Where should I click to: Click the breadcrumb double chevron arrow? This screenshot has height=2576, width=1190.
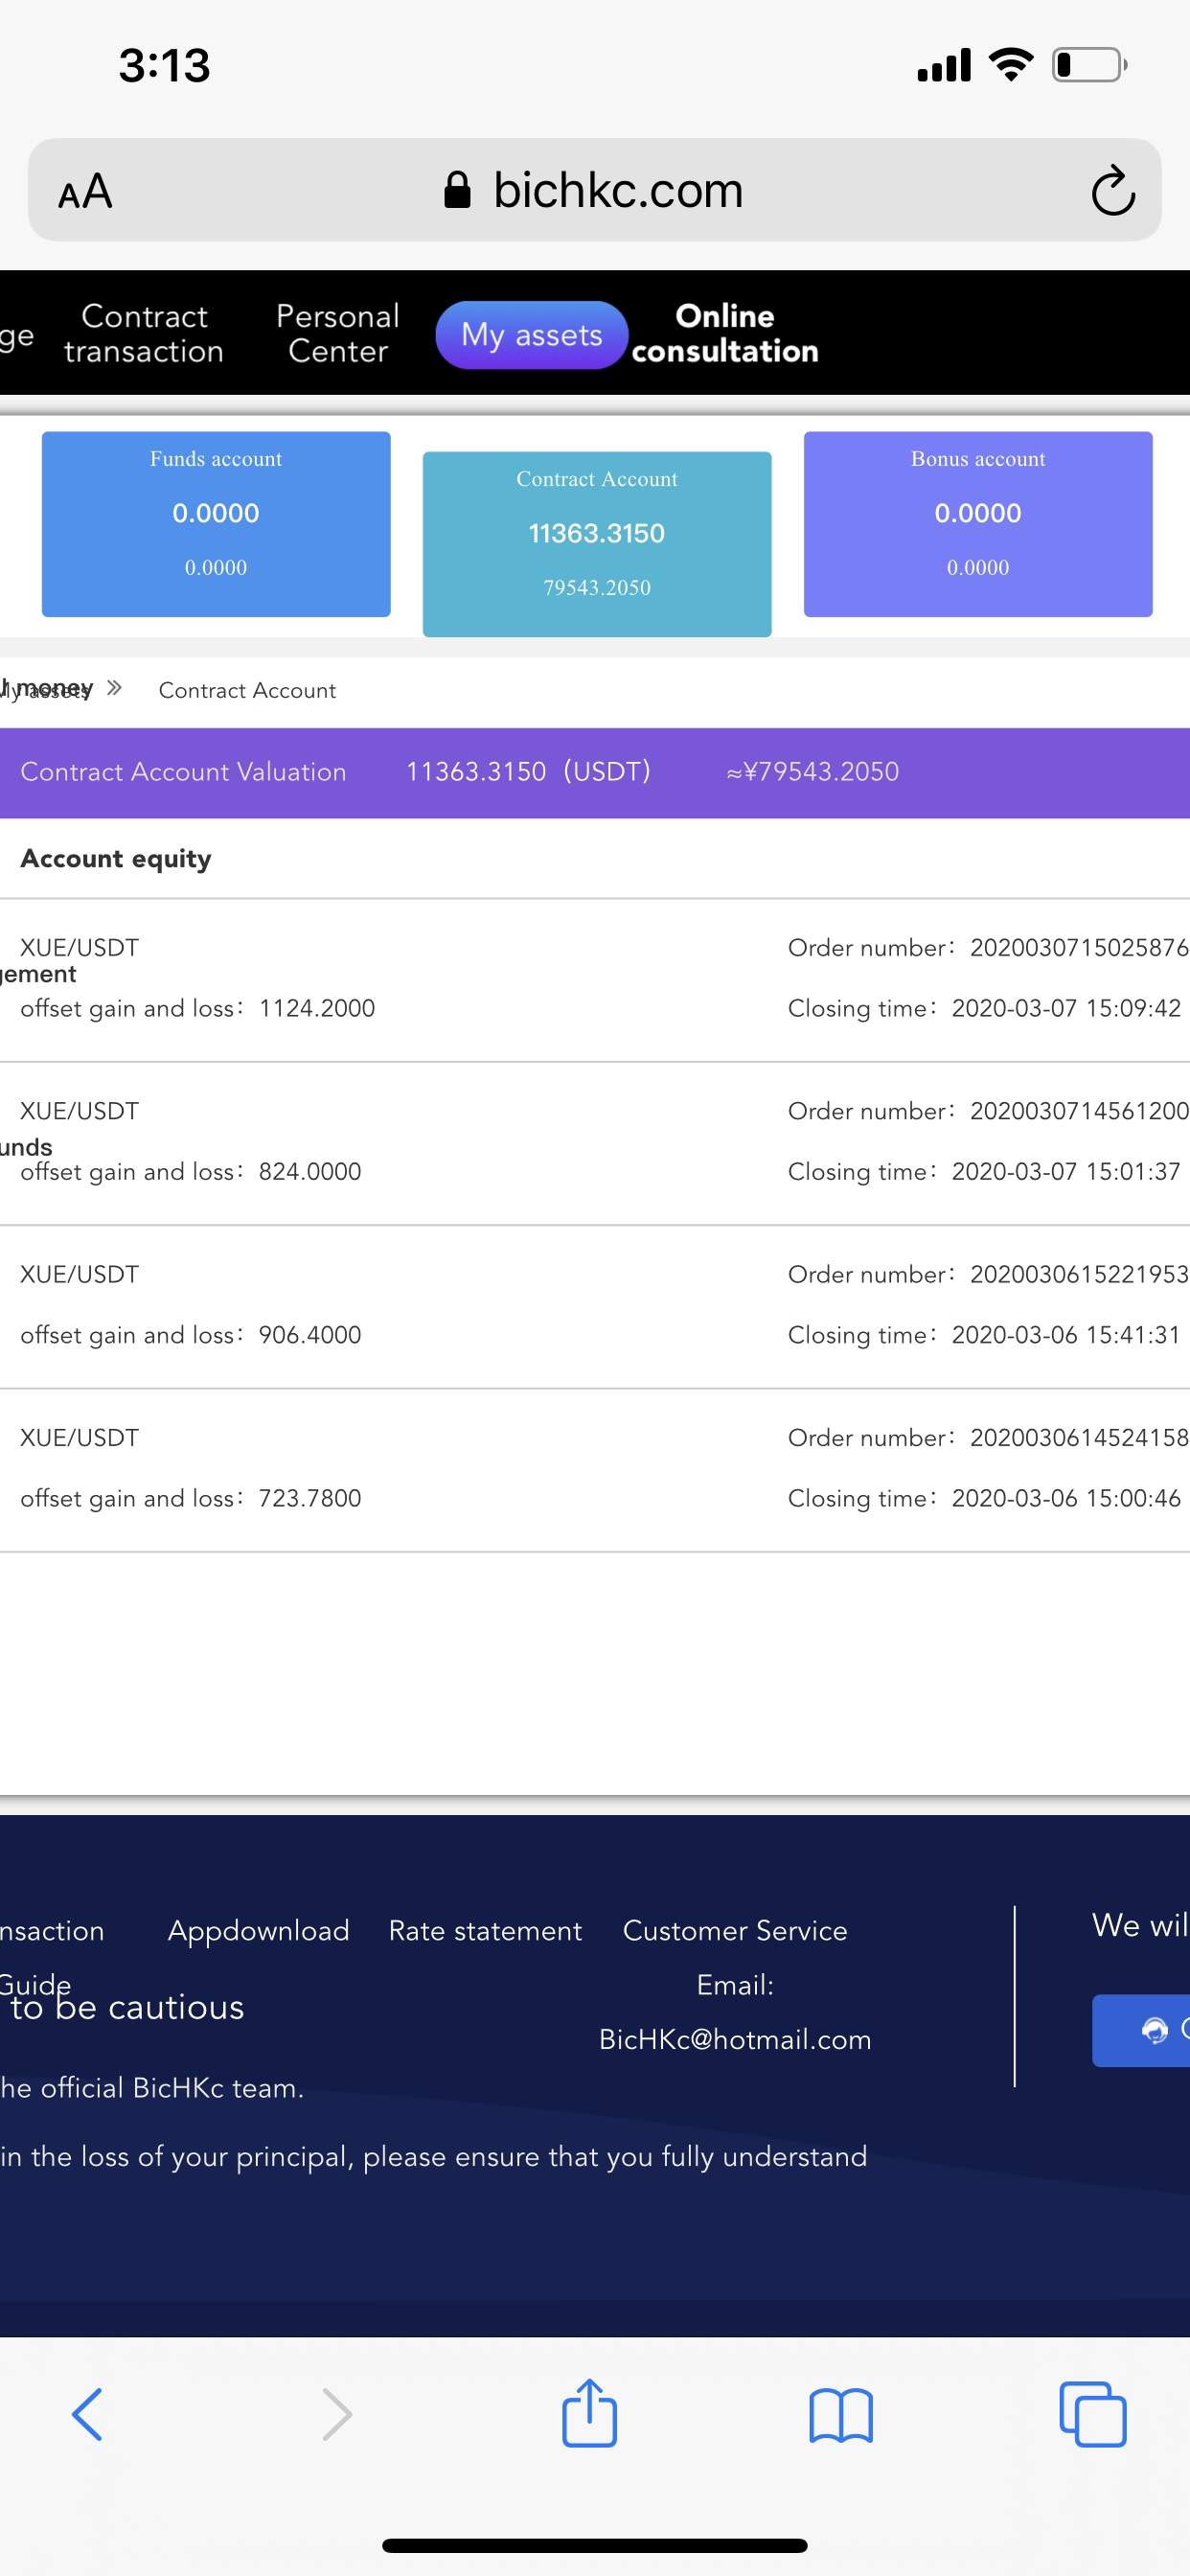(114, 688)
